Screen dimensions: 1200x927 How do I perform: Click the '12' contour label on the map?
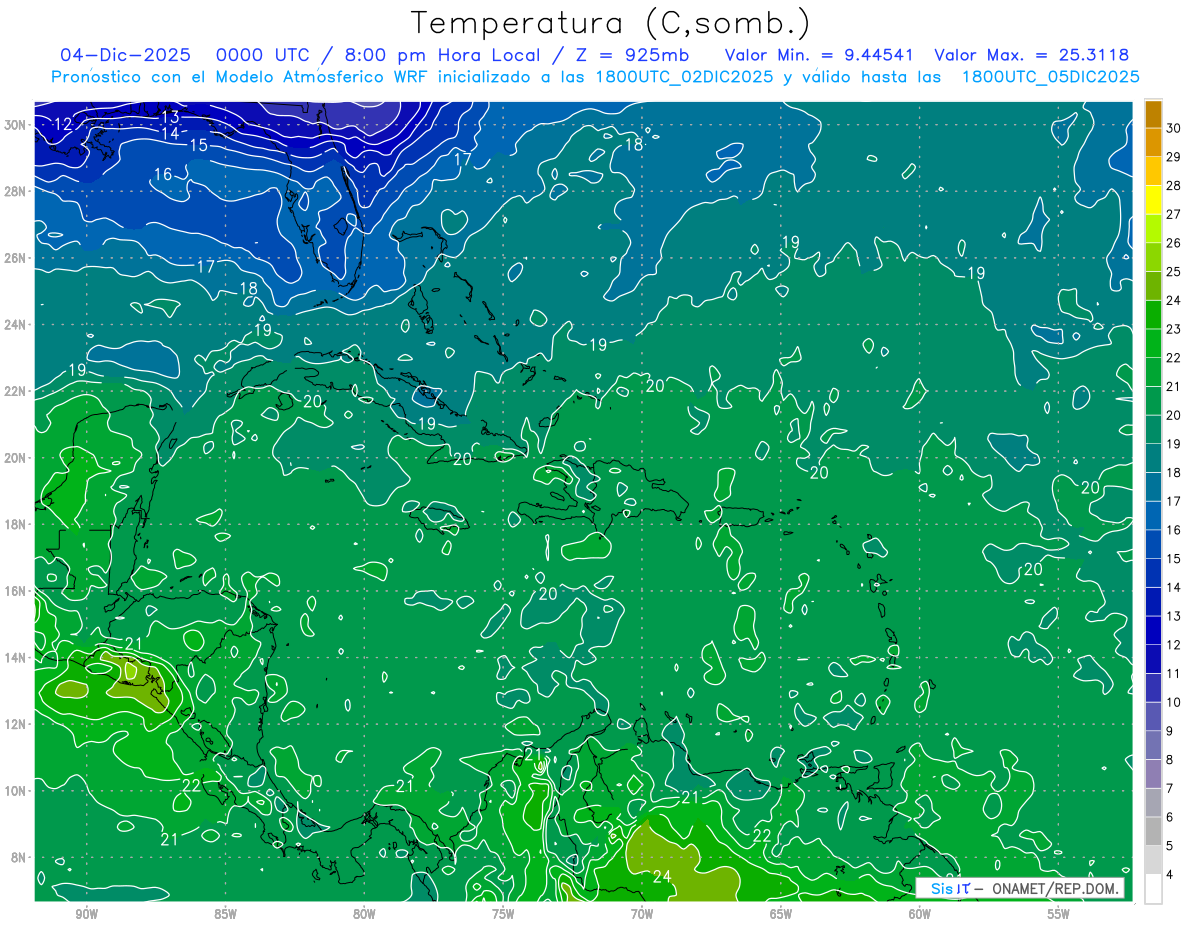[x=63, y=124]
